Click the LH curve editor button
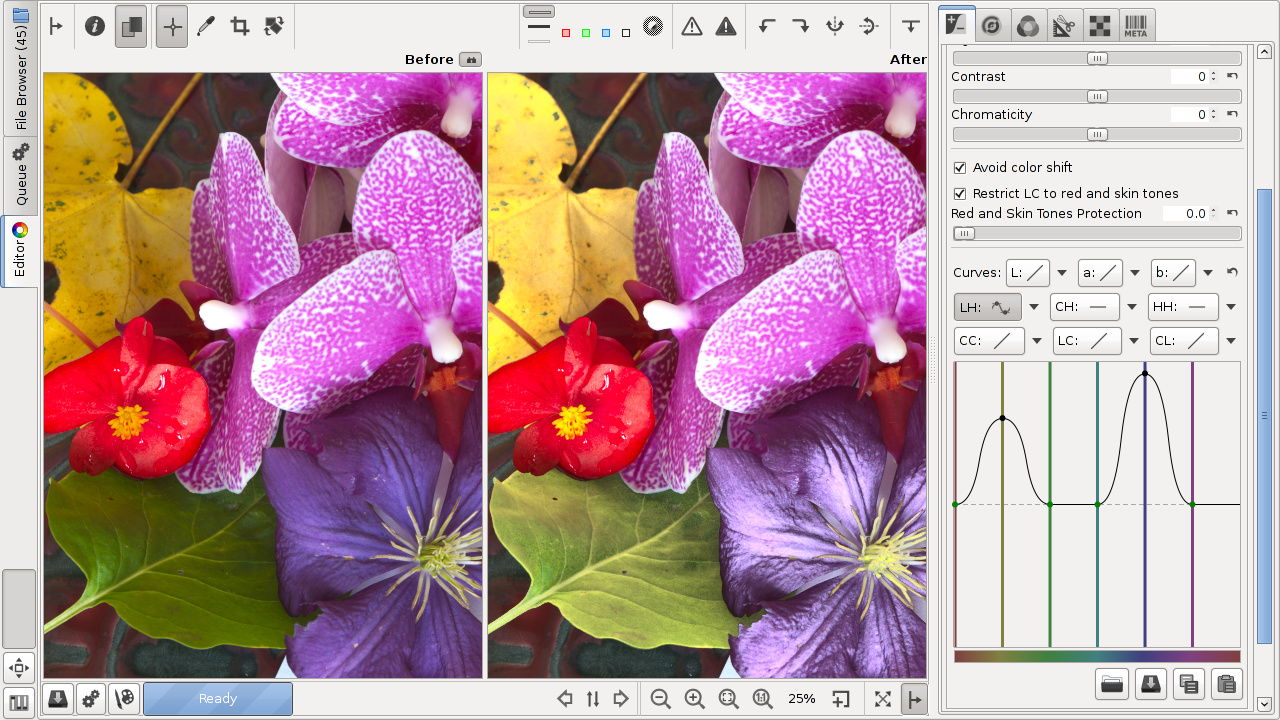This screenshot has width=1280, height=720. 987,307
